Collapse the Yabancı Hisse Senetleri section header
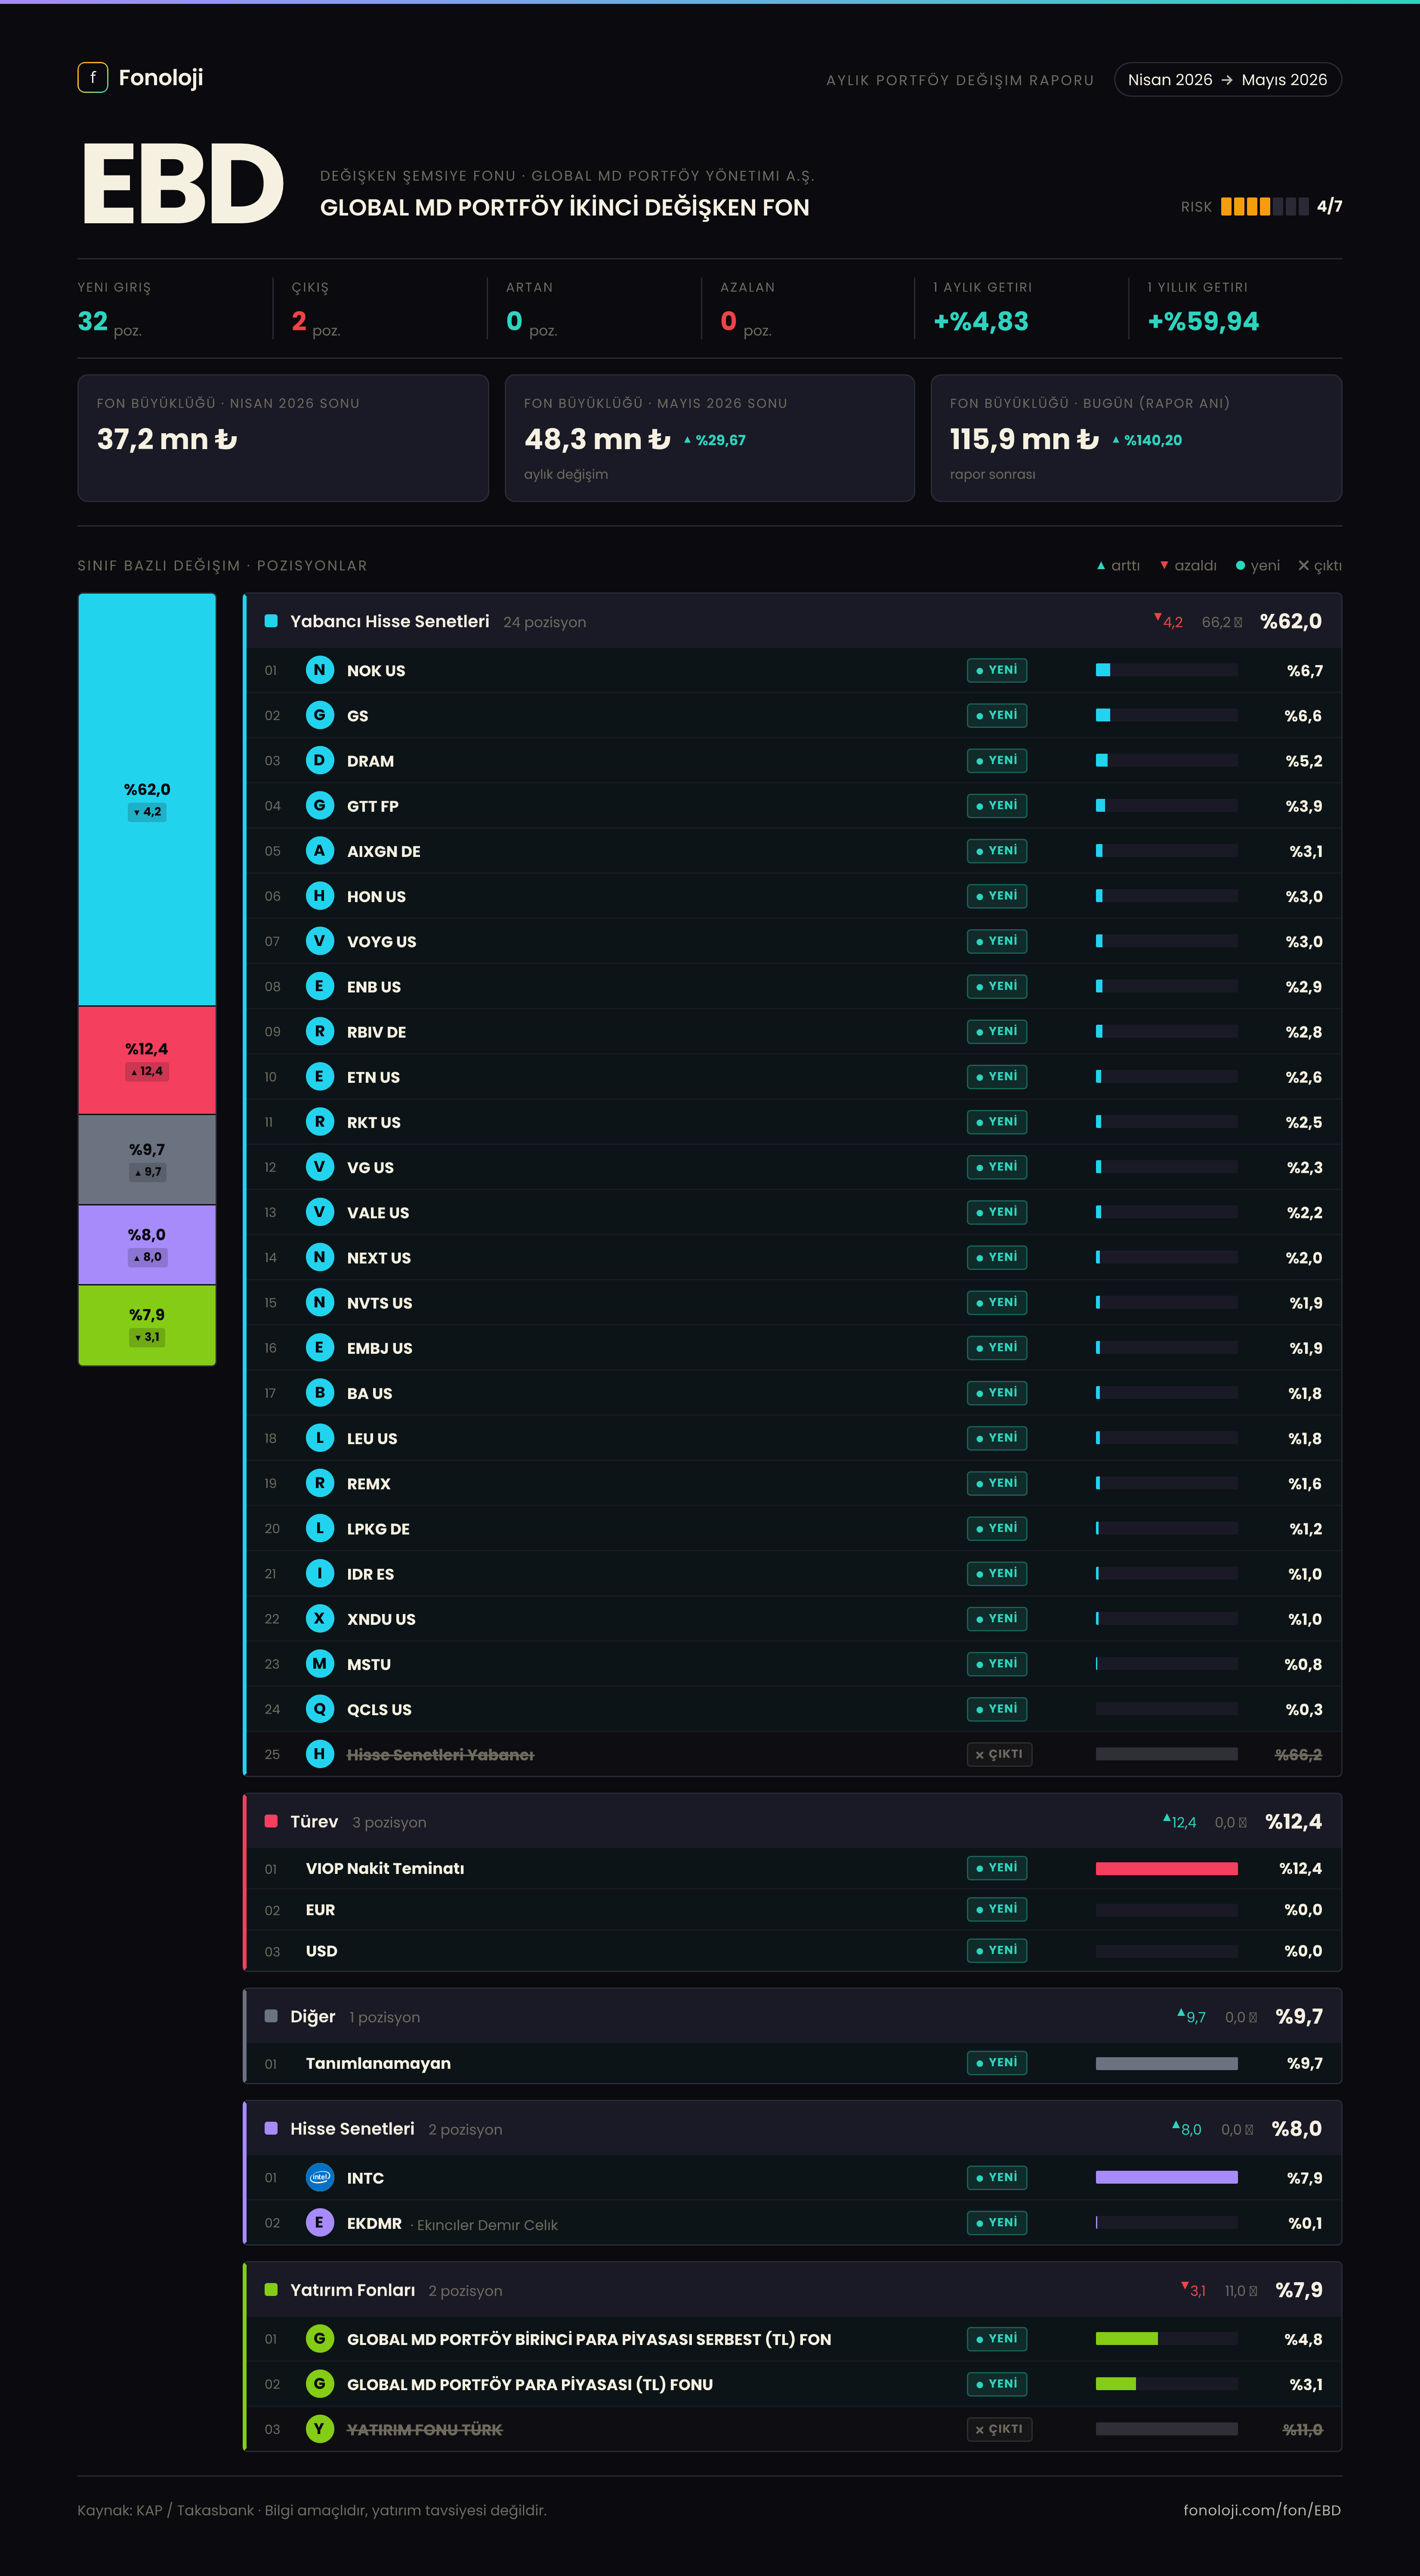Viewport: 1420px width, 2576px height. (793, 621)
